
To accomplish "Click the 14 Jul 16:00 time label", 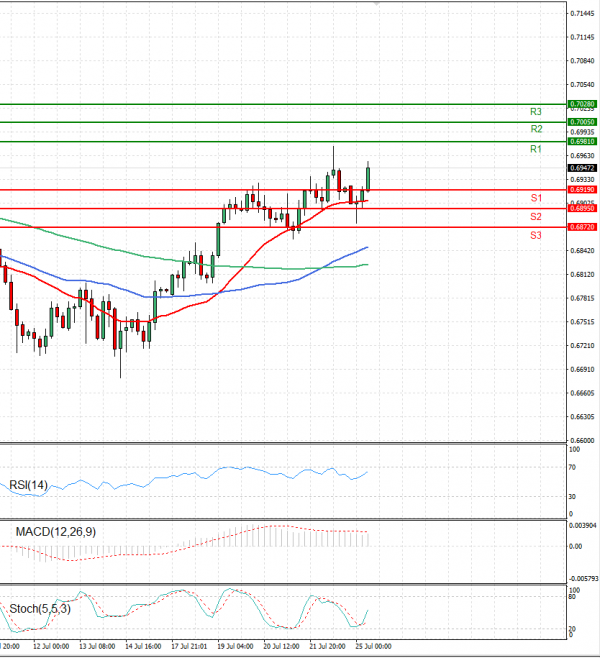I will tap(143, 646).
